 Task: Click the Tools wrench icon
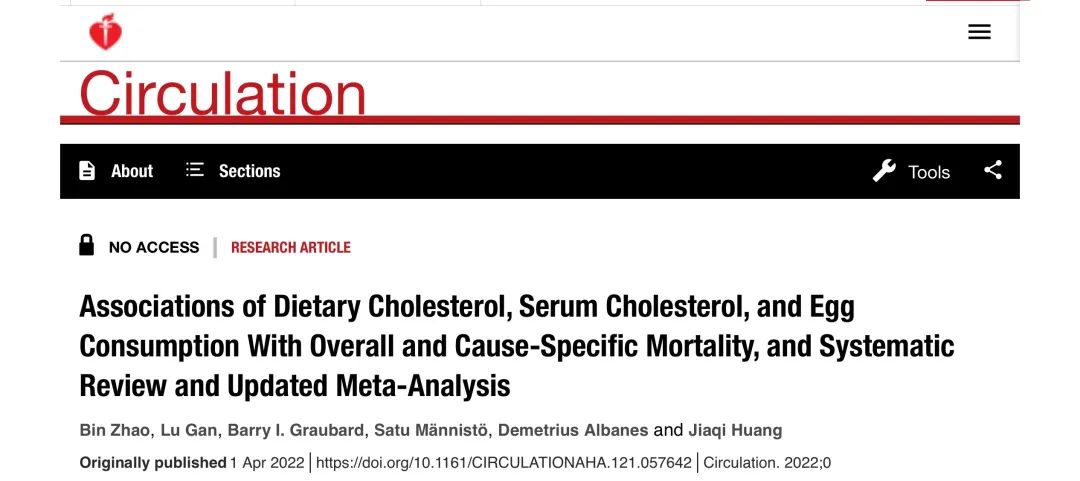(x=884, y=170)
